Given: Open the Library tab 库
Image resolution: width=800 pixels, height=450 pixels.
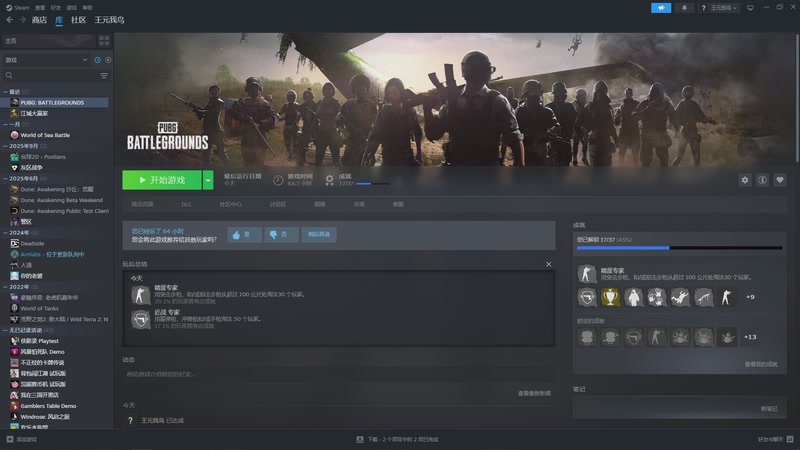Looking at the screenshot, I should (x=59, y=20).
